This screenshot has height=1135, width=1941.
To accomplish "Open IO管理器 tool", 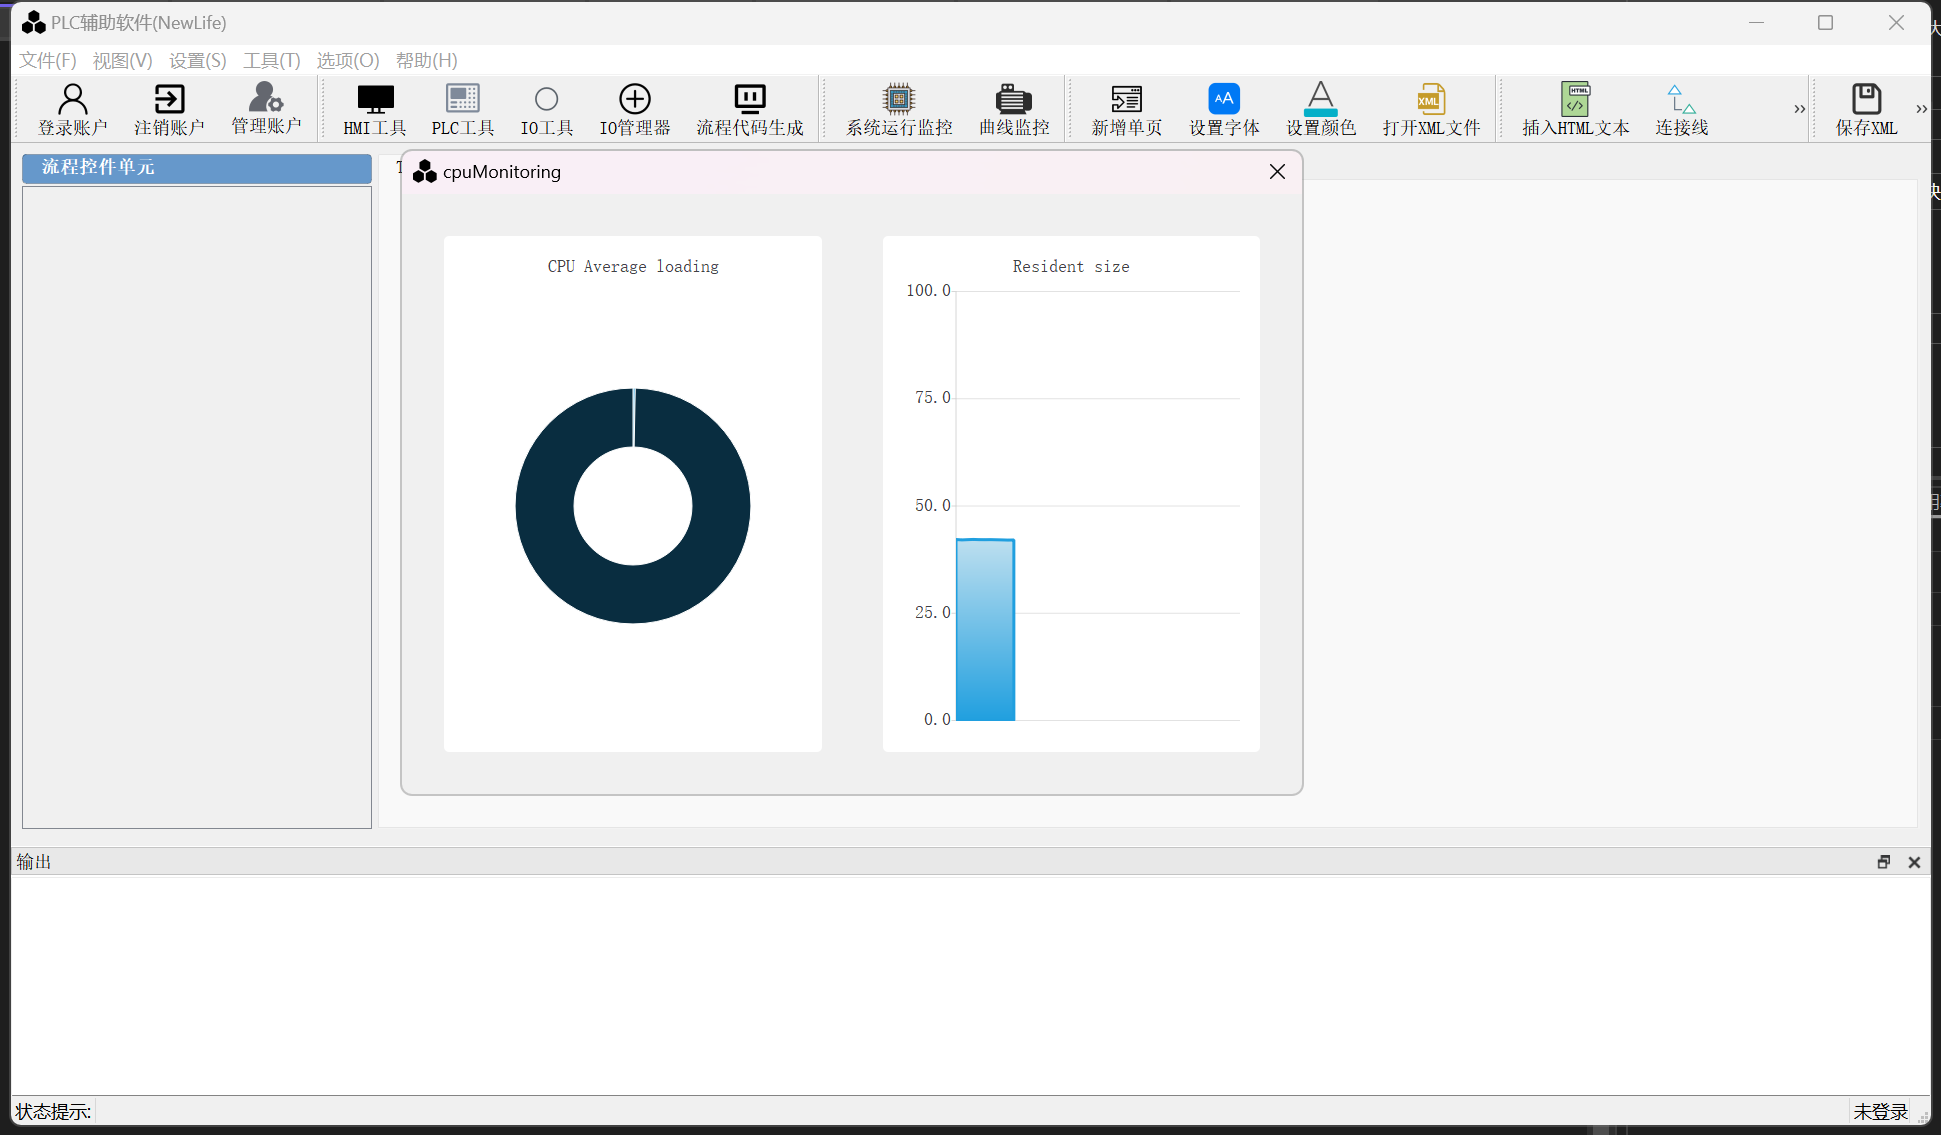I will click(x=633, y=107).
